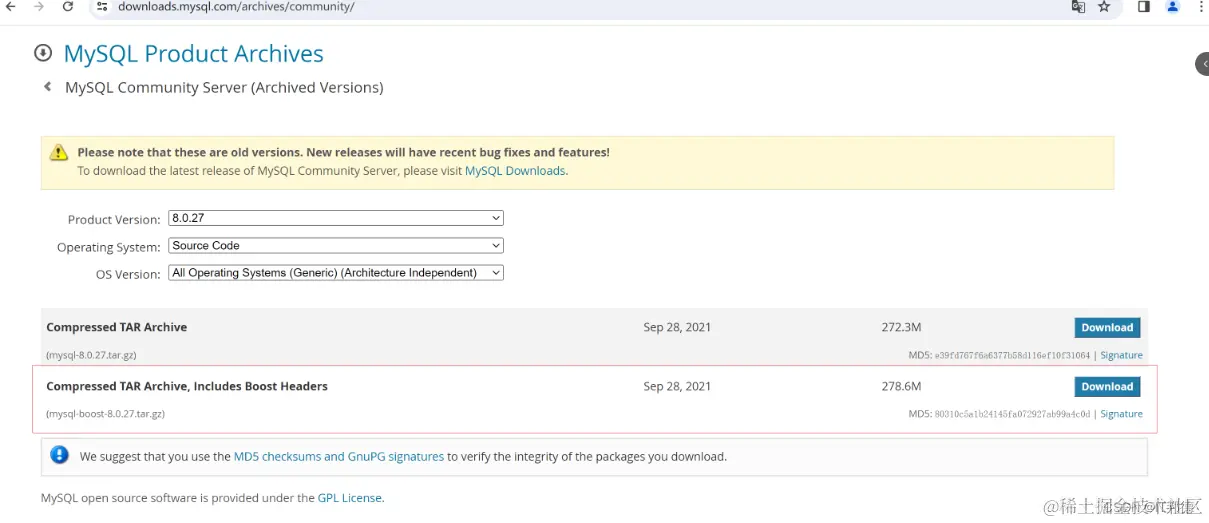This screenshot has width=1209, height=523.
Task: Open the browser three-dot menu
Action: tap(1200, 7)
